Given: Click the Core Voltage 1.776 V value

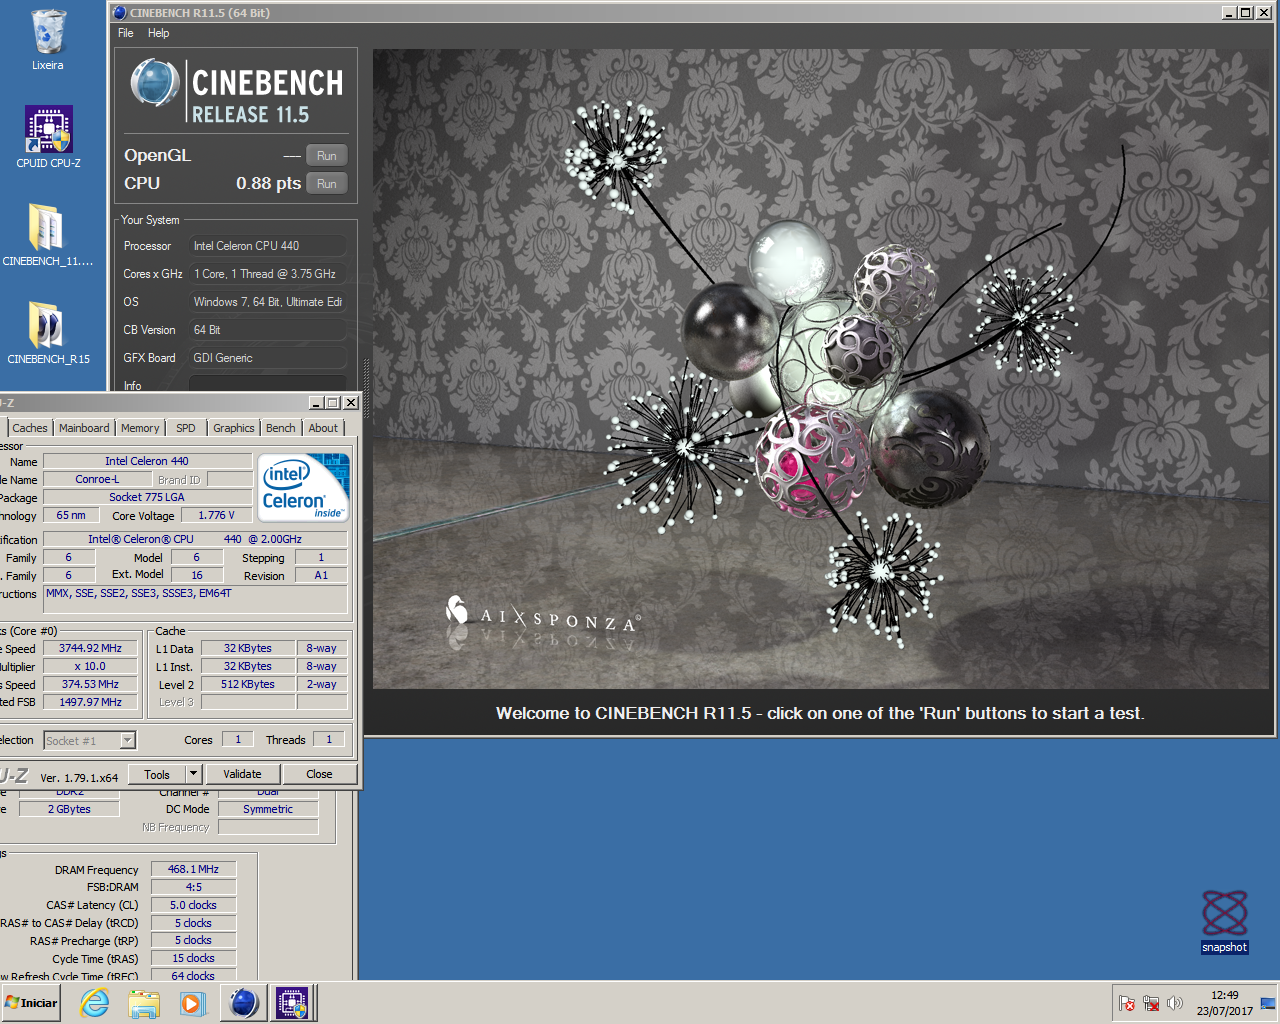Looking at the screenshot, I should point(216,516).
